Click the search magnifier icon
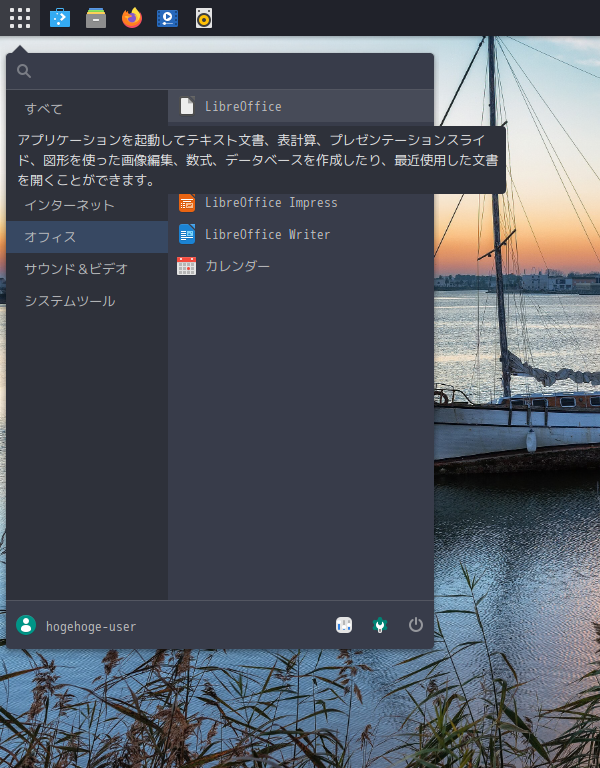 click(24, 71)
